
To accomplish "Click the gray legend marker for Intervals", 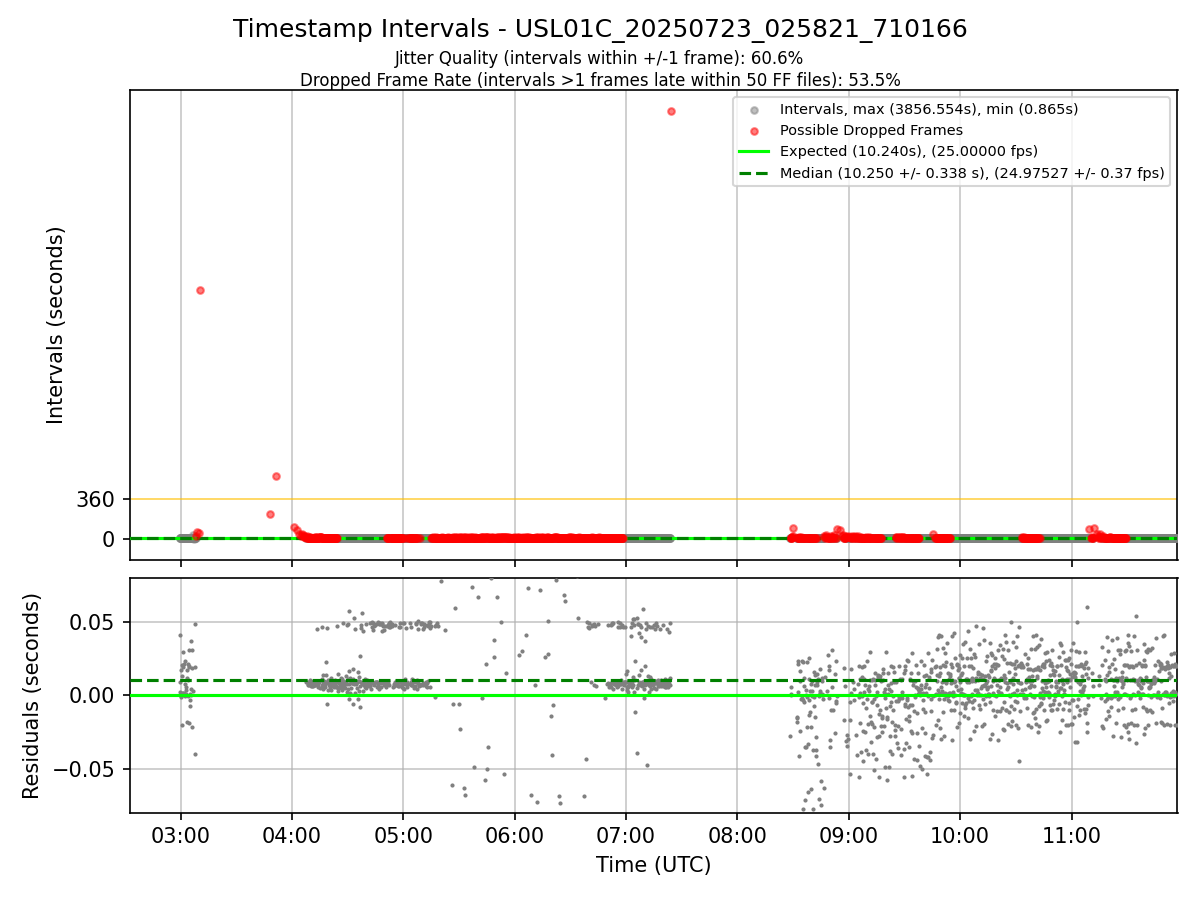I will click(x=755, y=109).
